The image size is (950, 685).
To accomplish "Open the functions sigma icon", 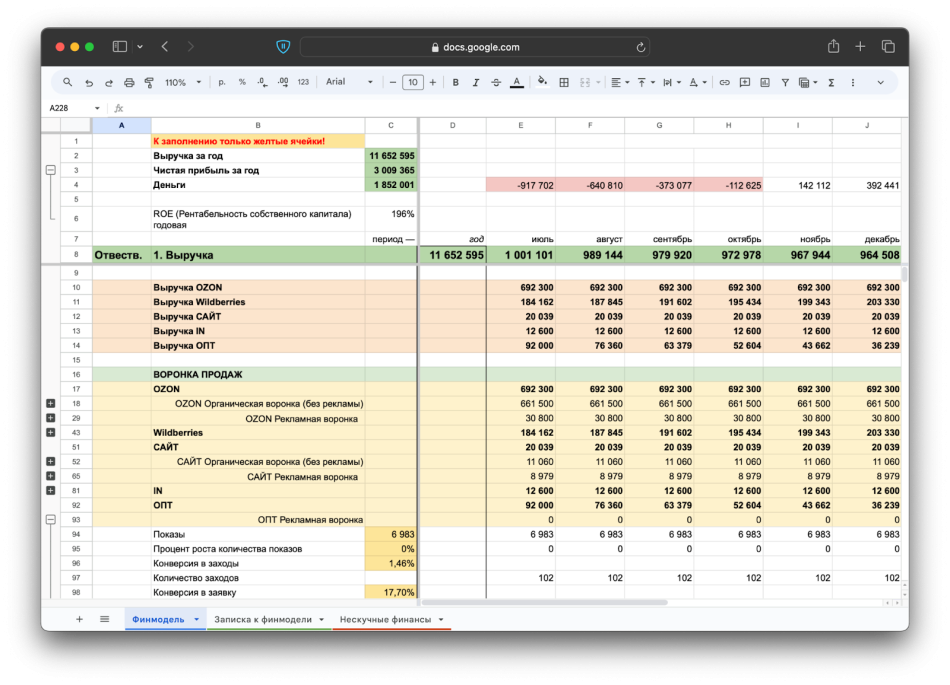I will tap(831, 82).
